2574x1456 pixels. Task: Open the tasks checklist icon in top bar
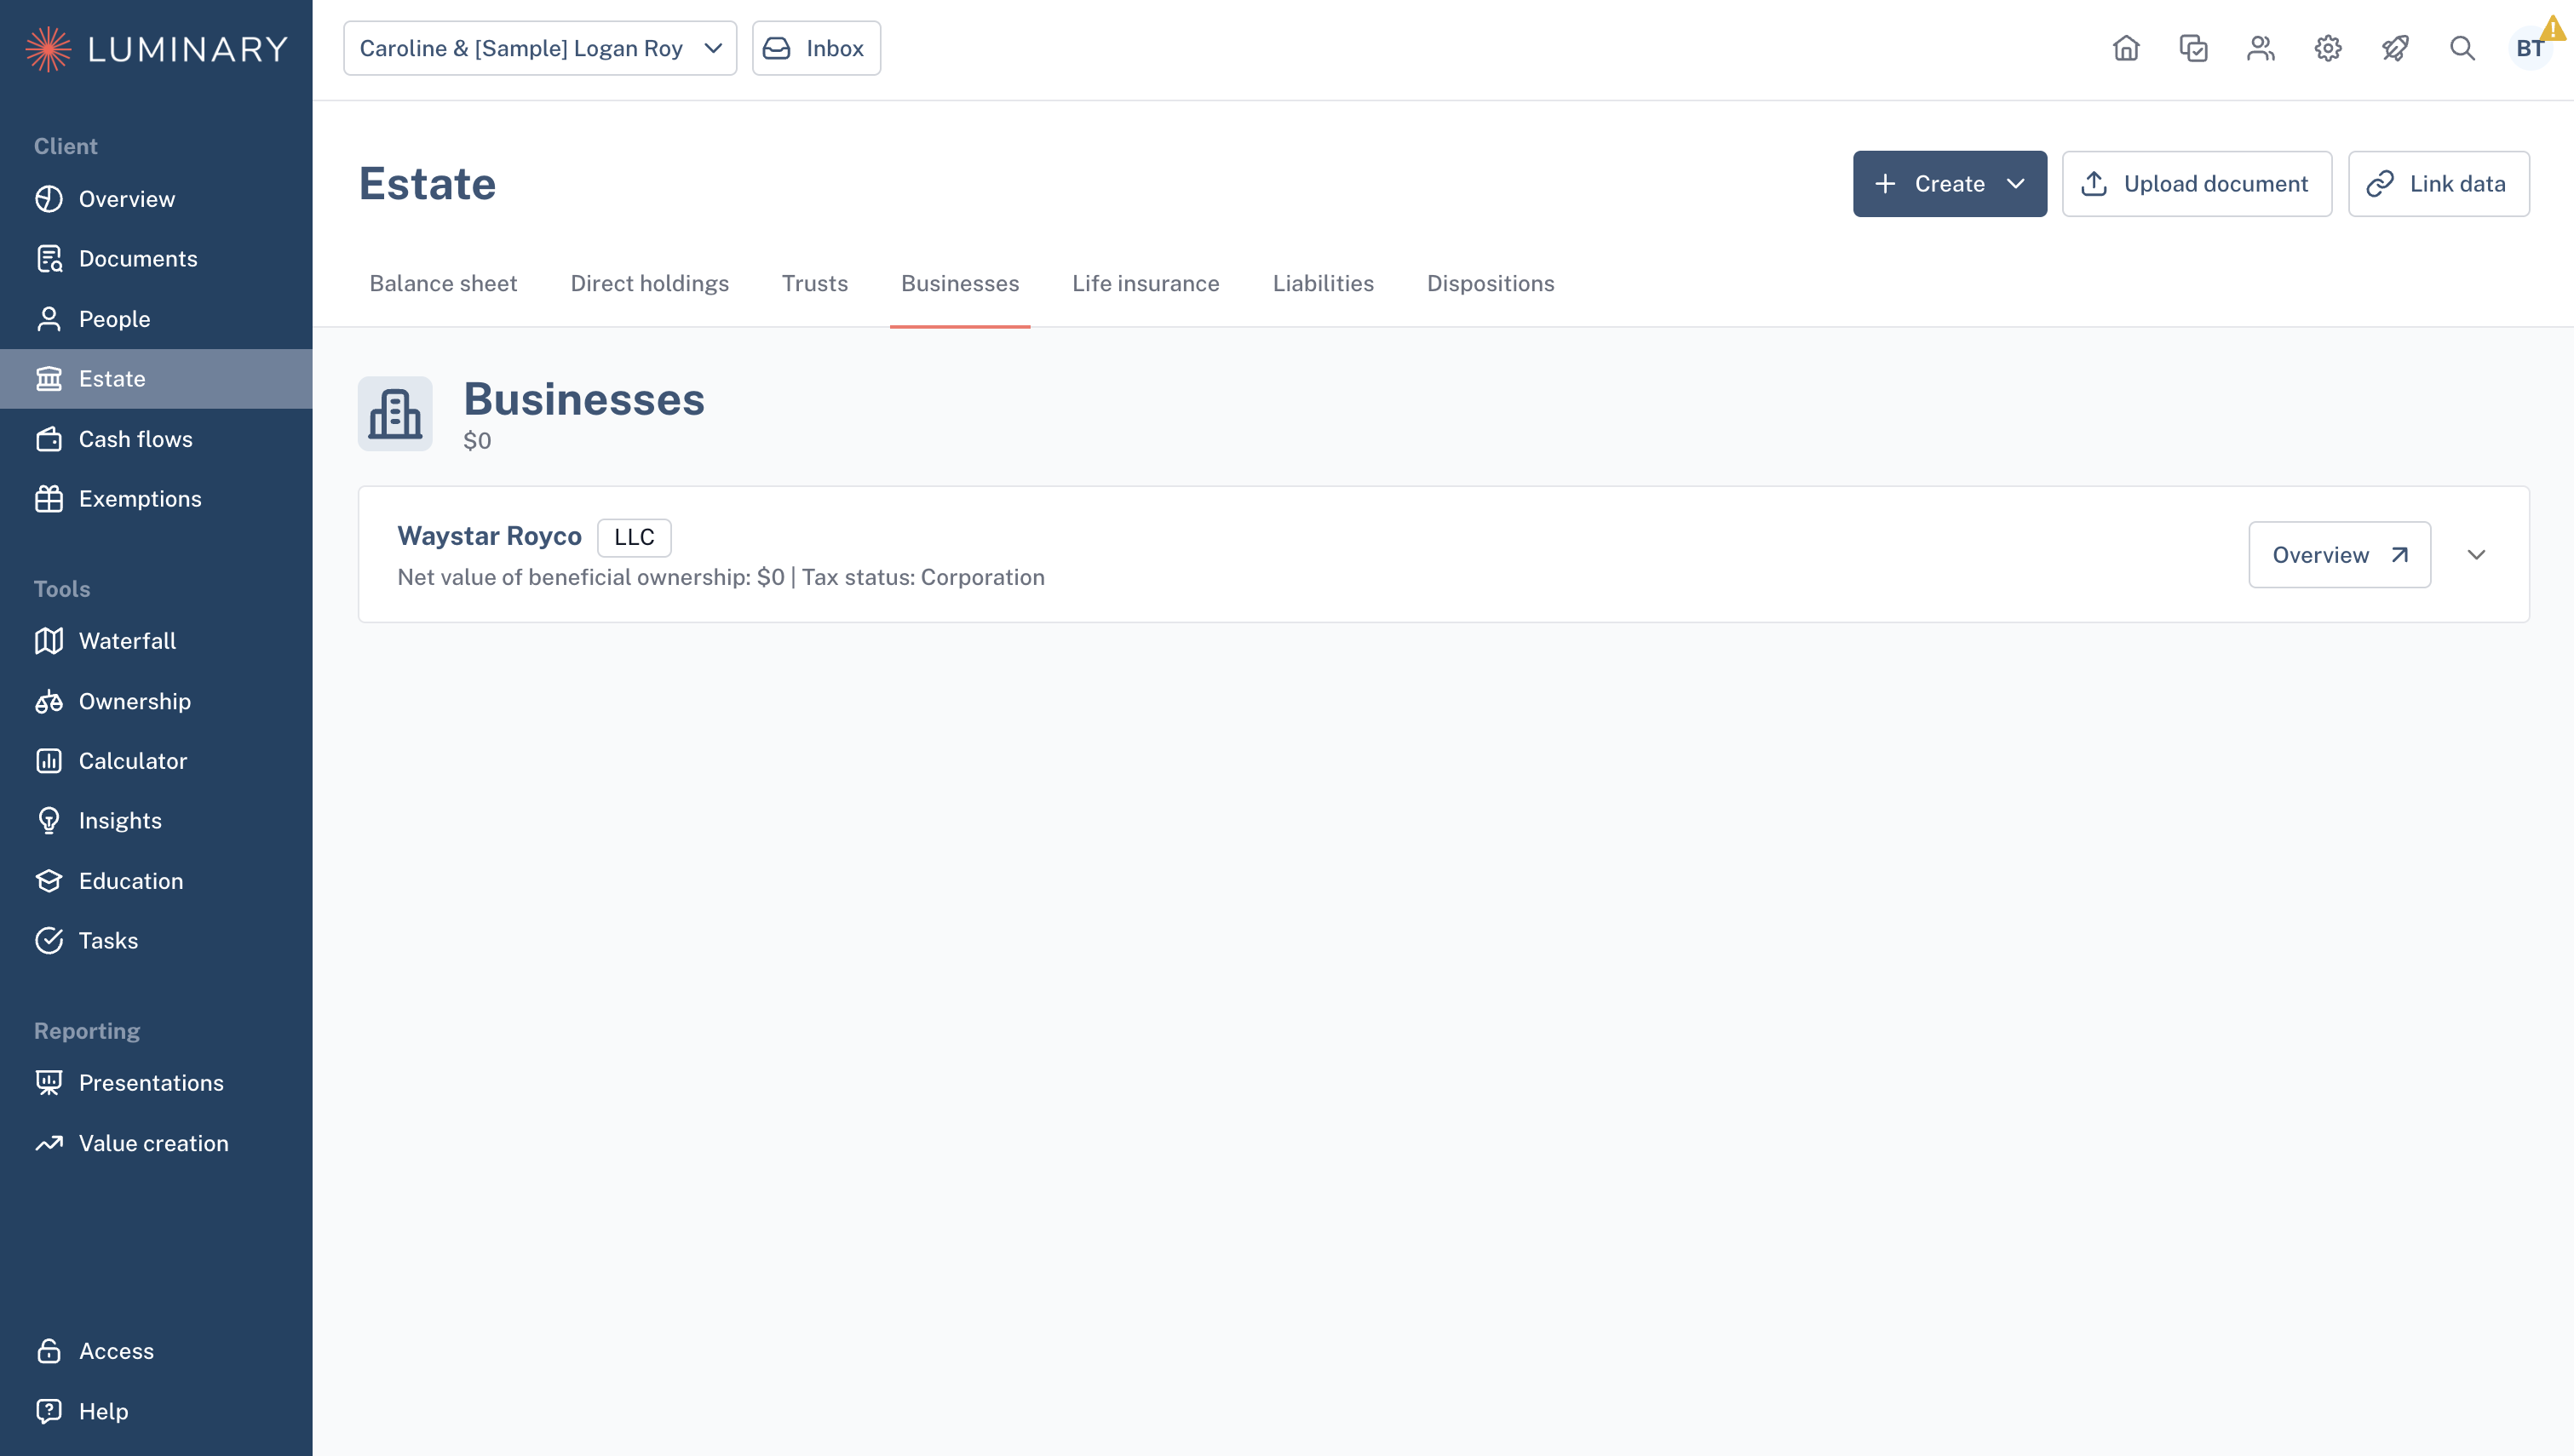tap(2193, 48)
